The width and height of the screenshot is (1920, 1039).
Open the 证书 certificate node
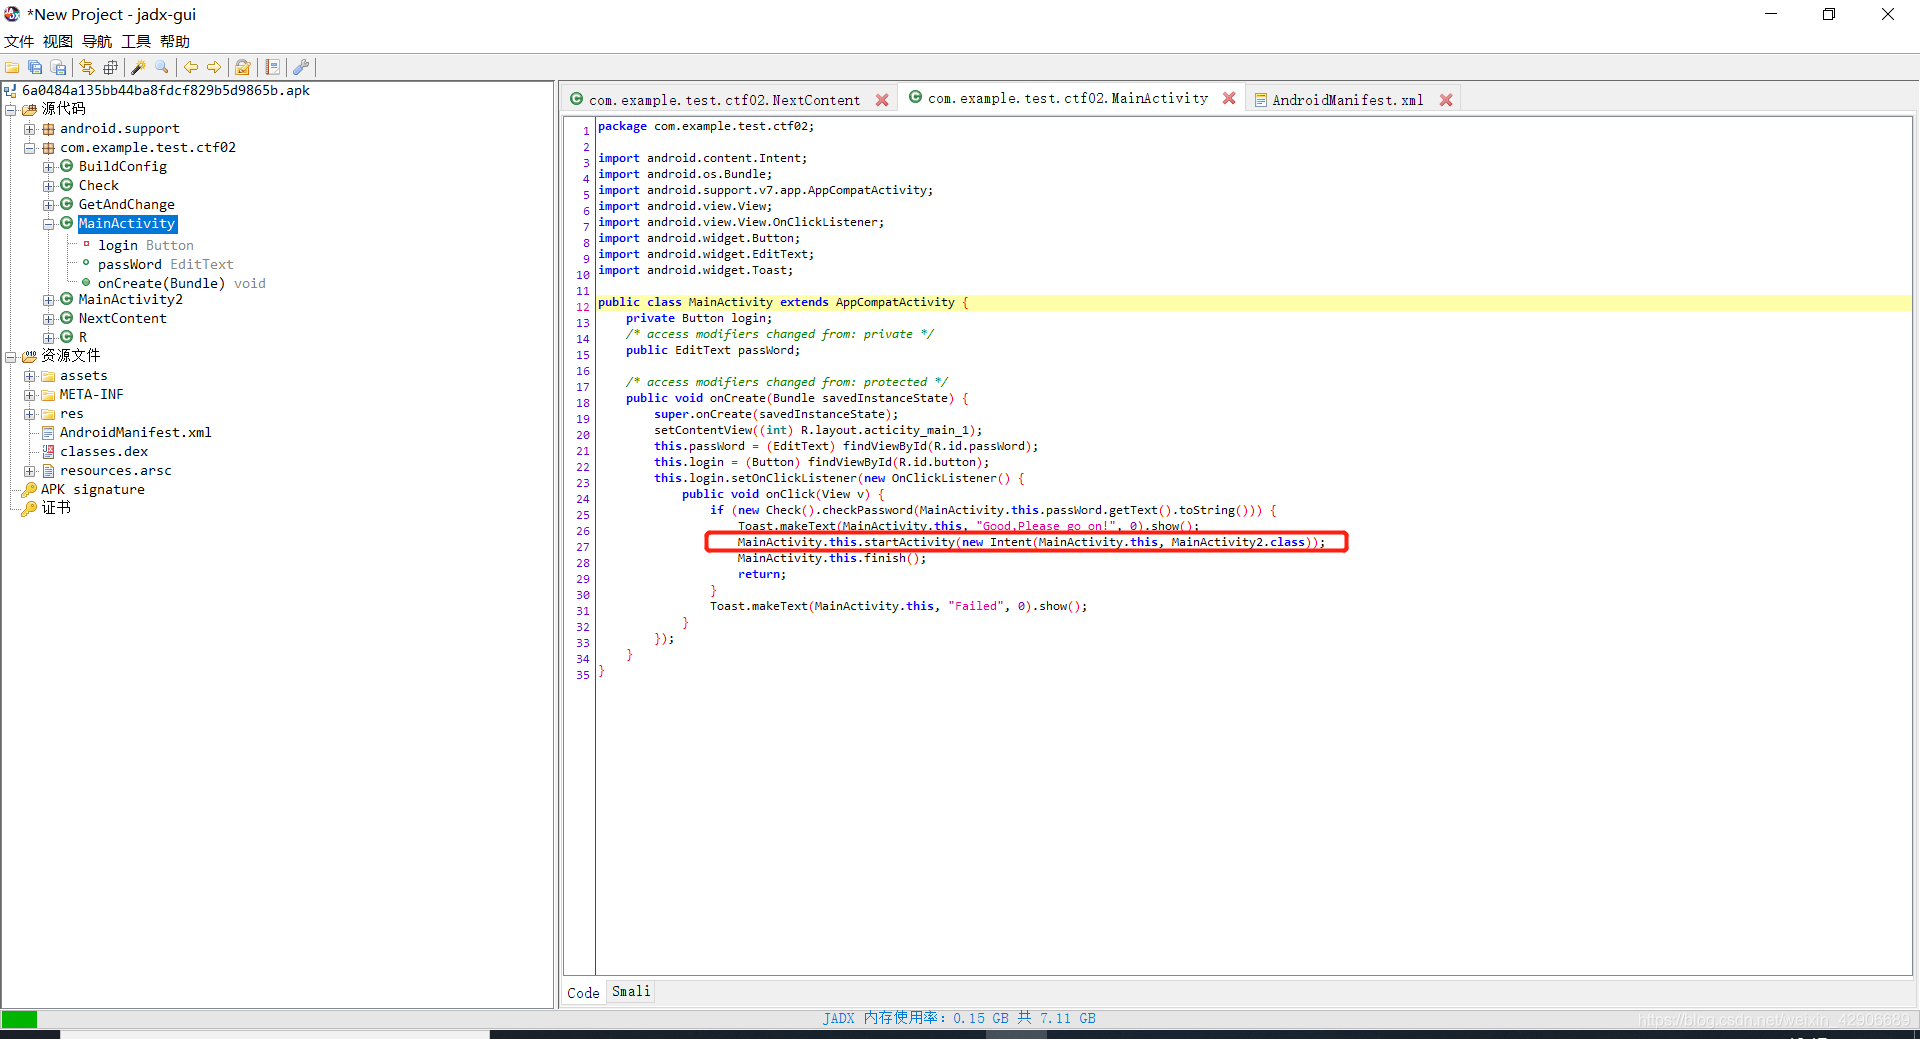56,508
